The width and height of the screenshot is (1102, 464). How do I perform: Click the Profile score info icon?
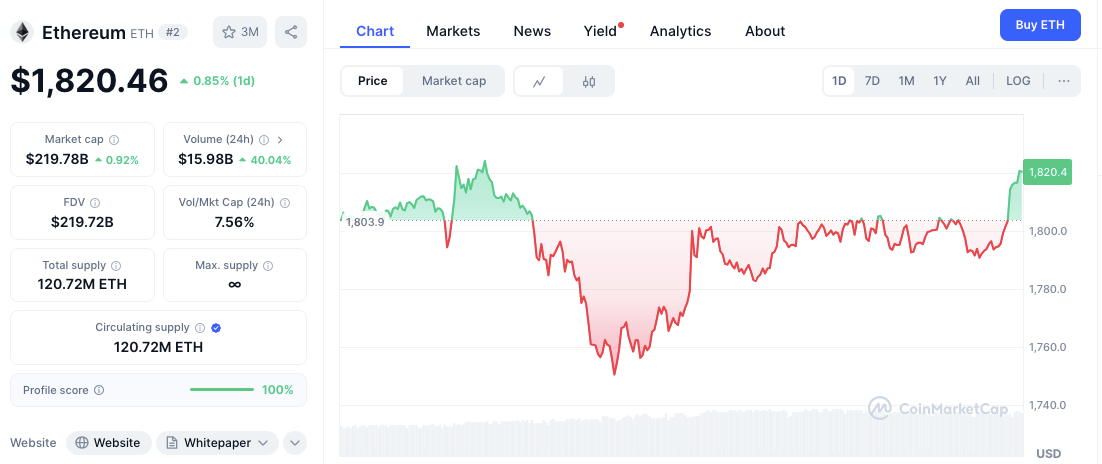(x=99, y=390)
